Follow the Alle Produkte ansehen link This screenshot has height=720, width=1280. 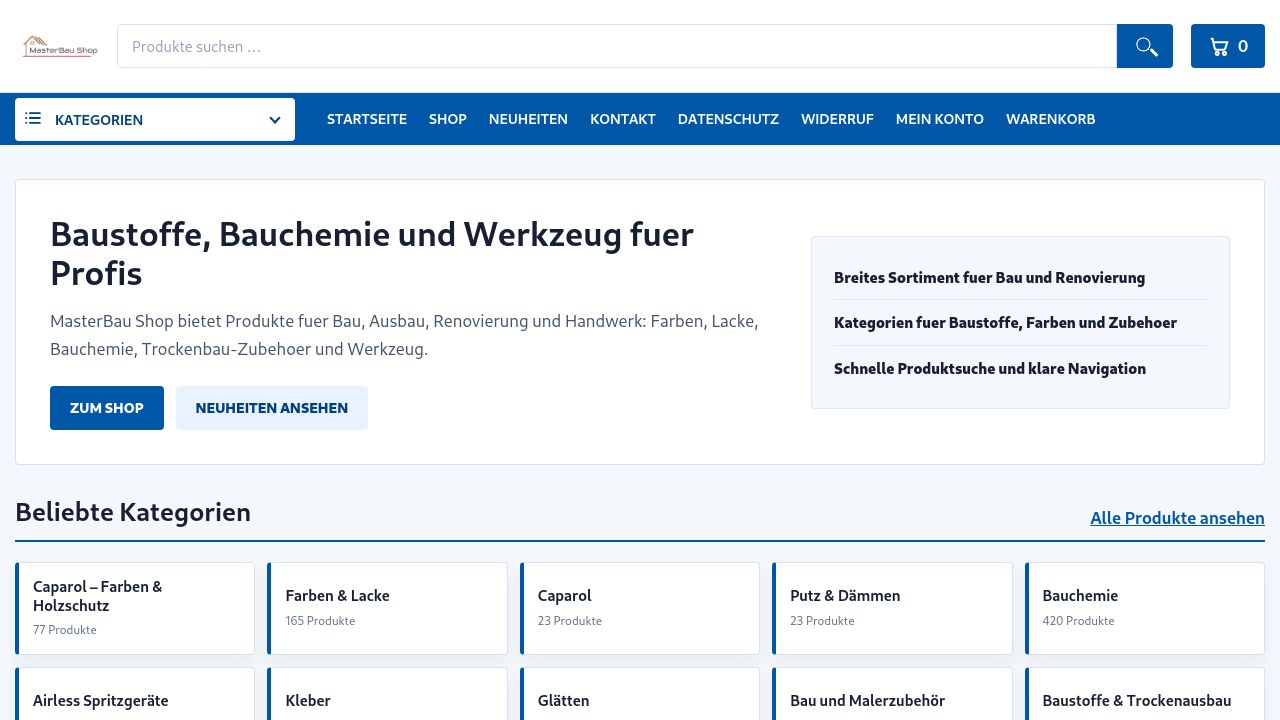point(1177,518)
